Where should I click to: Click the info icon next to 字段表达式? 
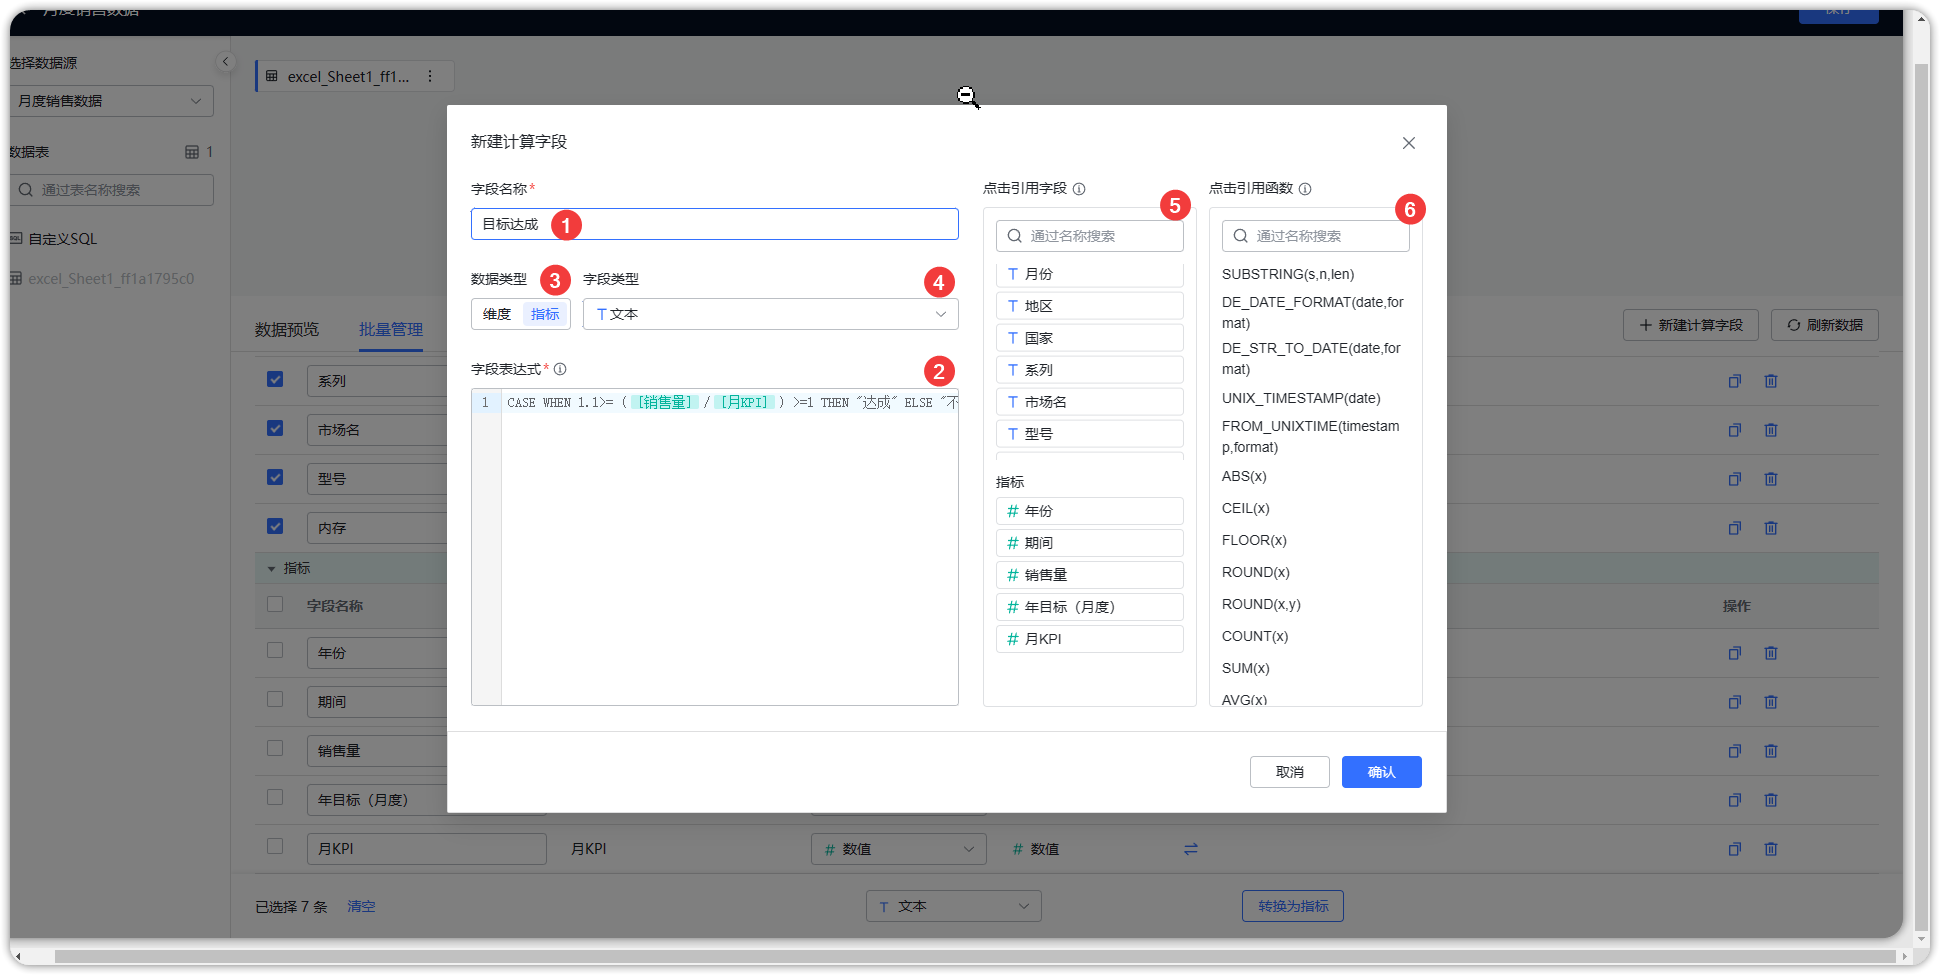(560, 369)
